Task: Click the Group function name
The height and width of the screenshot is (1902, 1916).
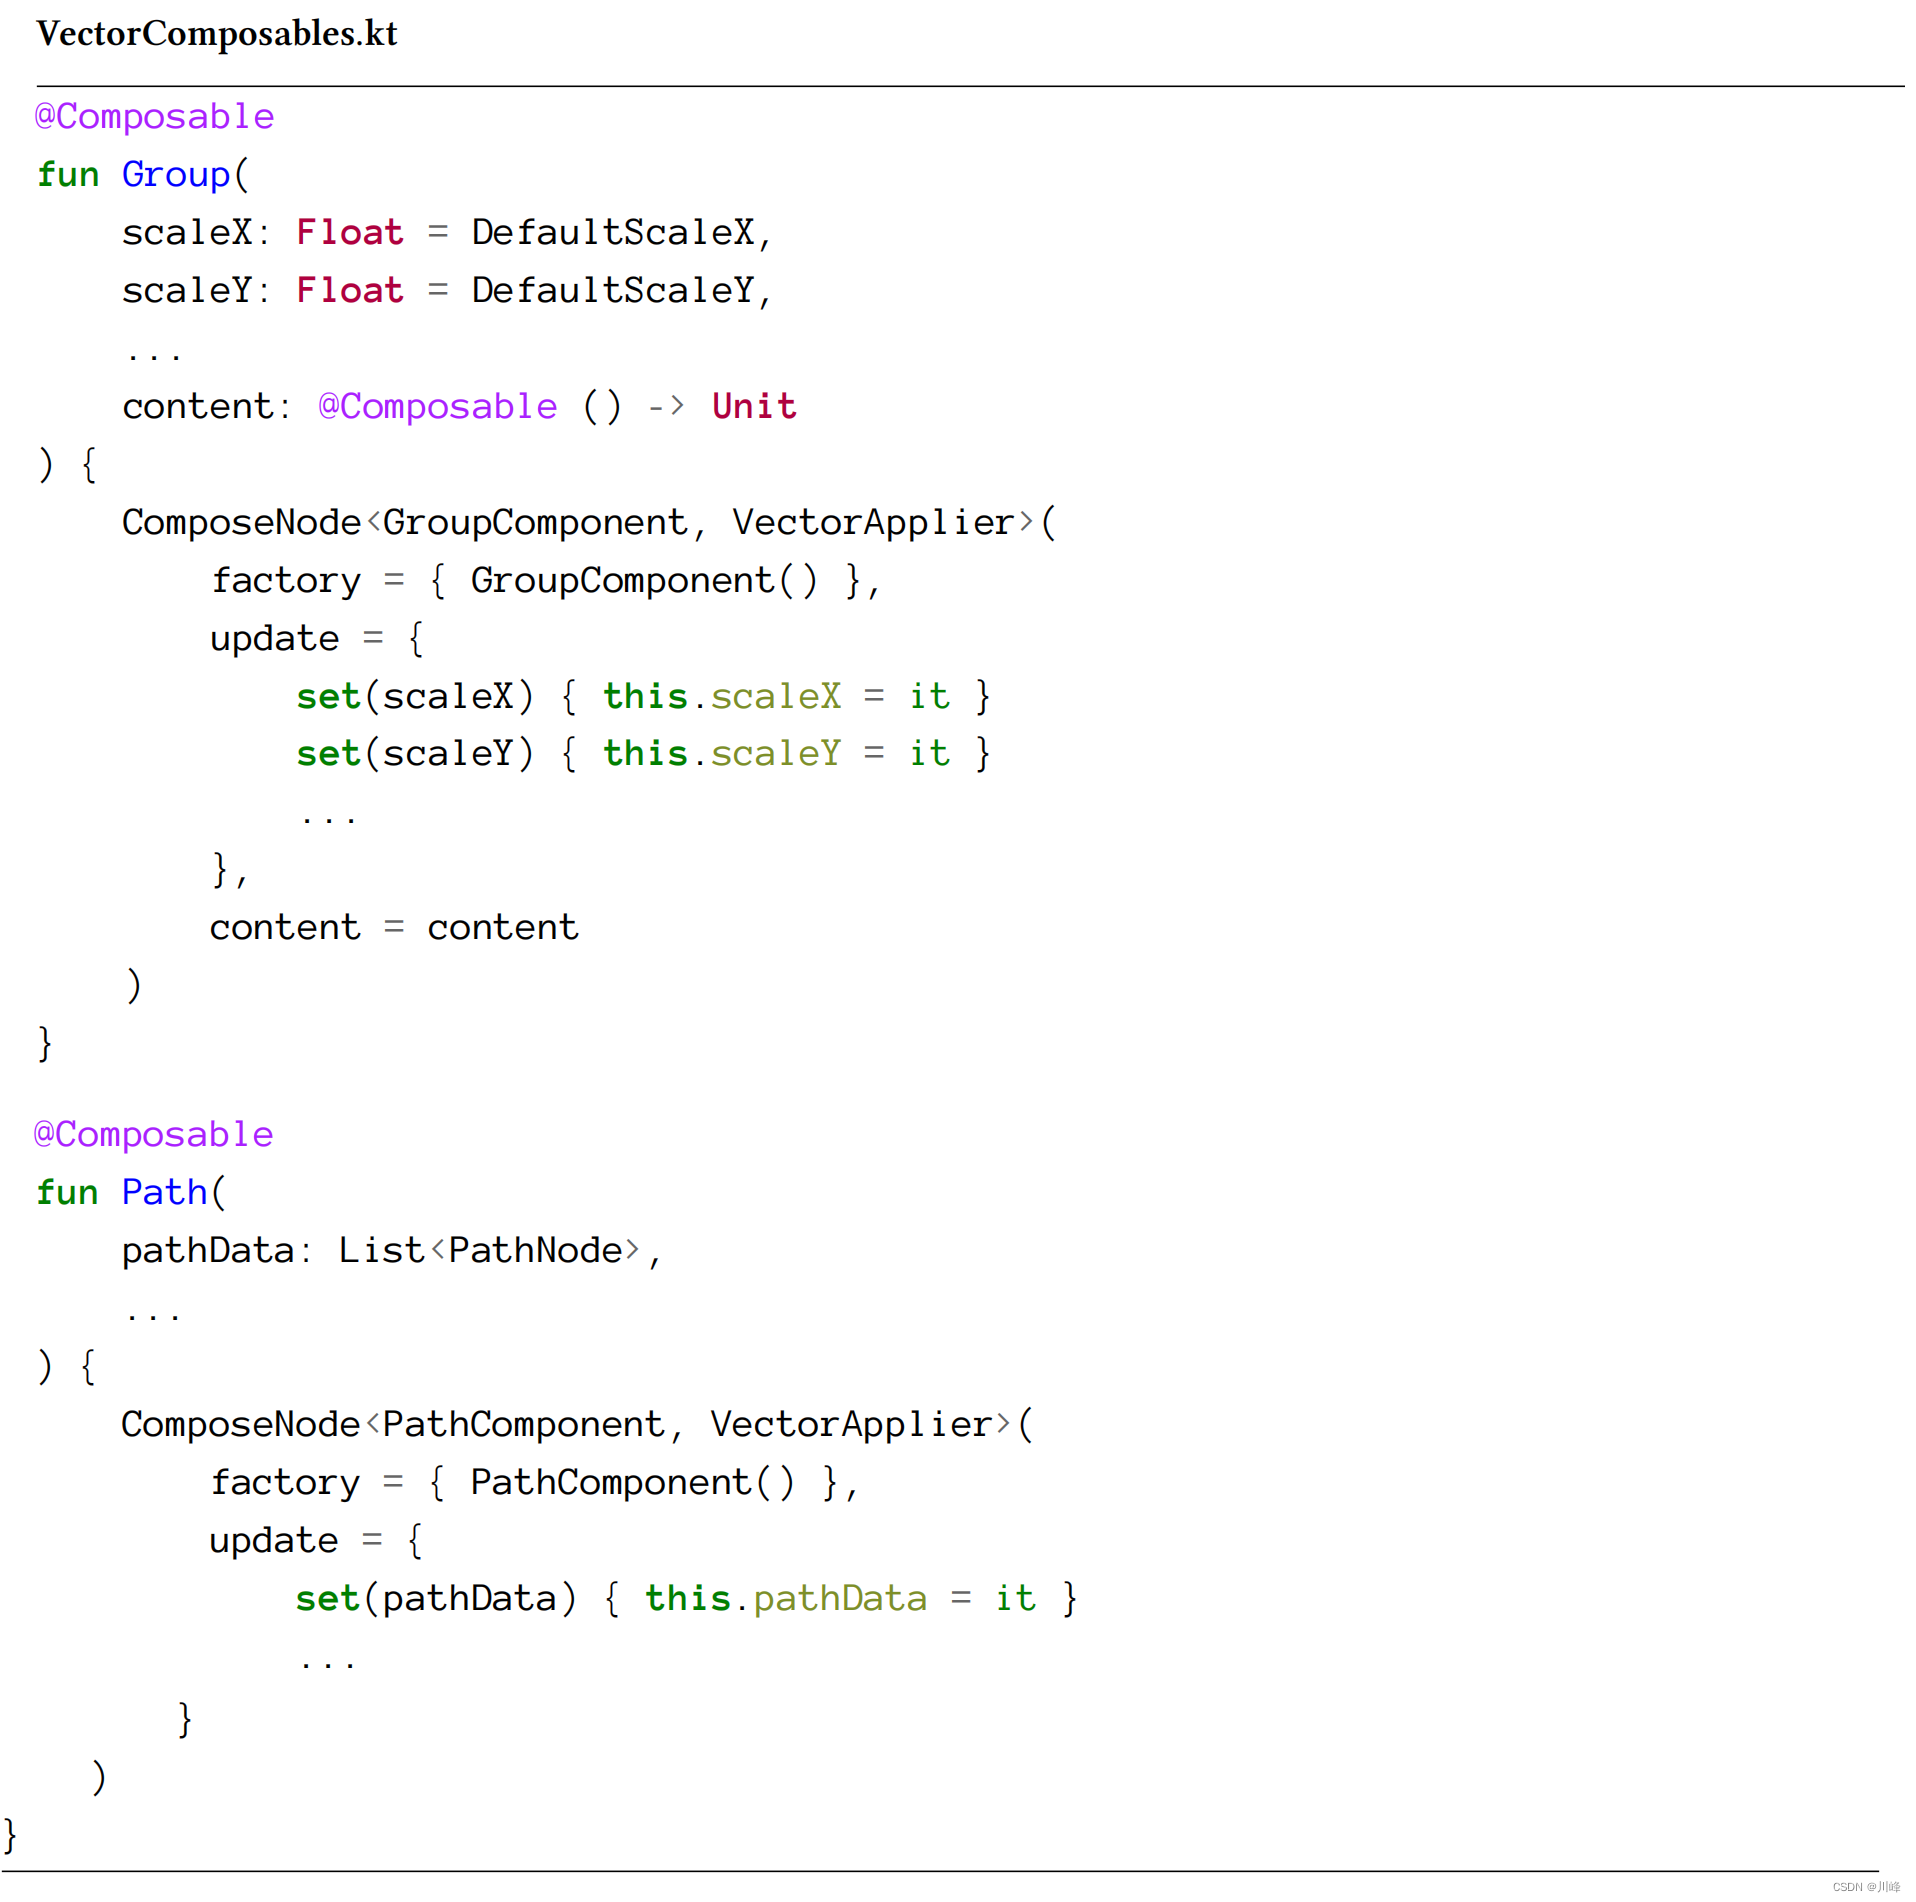Action: tap(176, 175)
